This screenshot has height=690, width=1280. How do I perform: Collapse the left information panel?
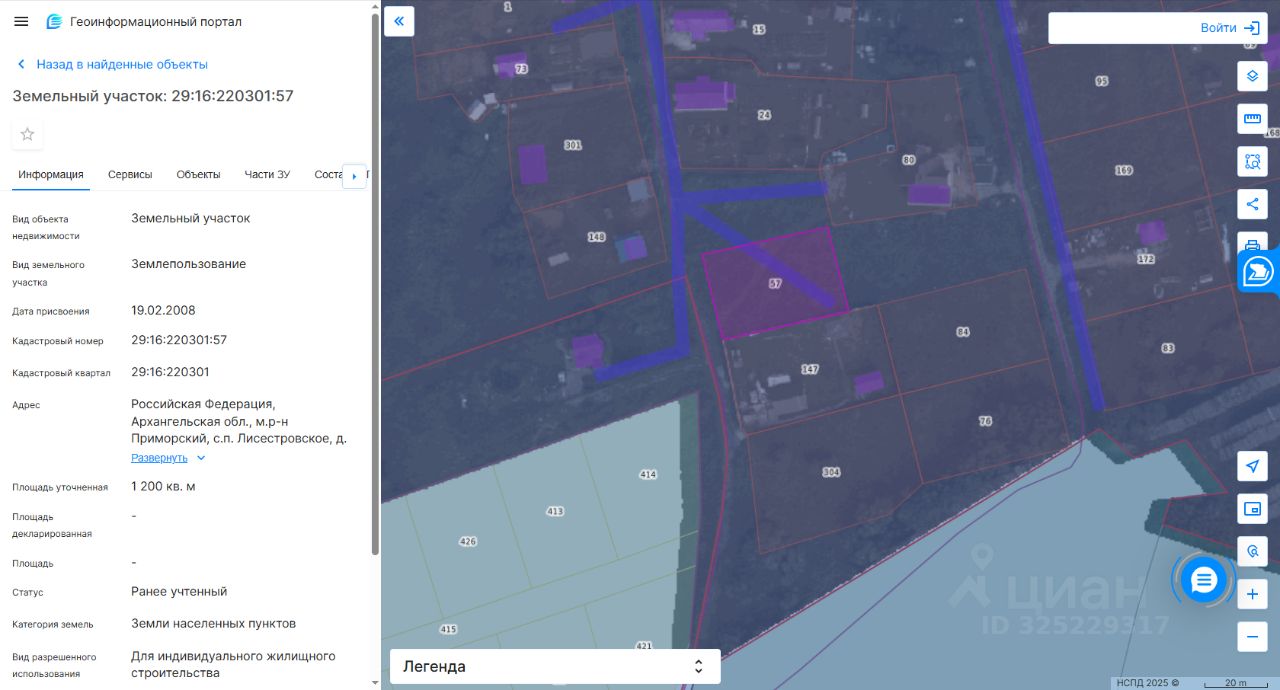(399, 21)
